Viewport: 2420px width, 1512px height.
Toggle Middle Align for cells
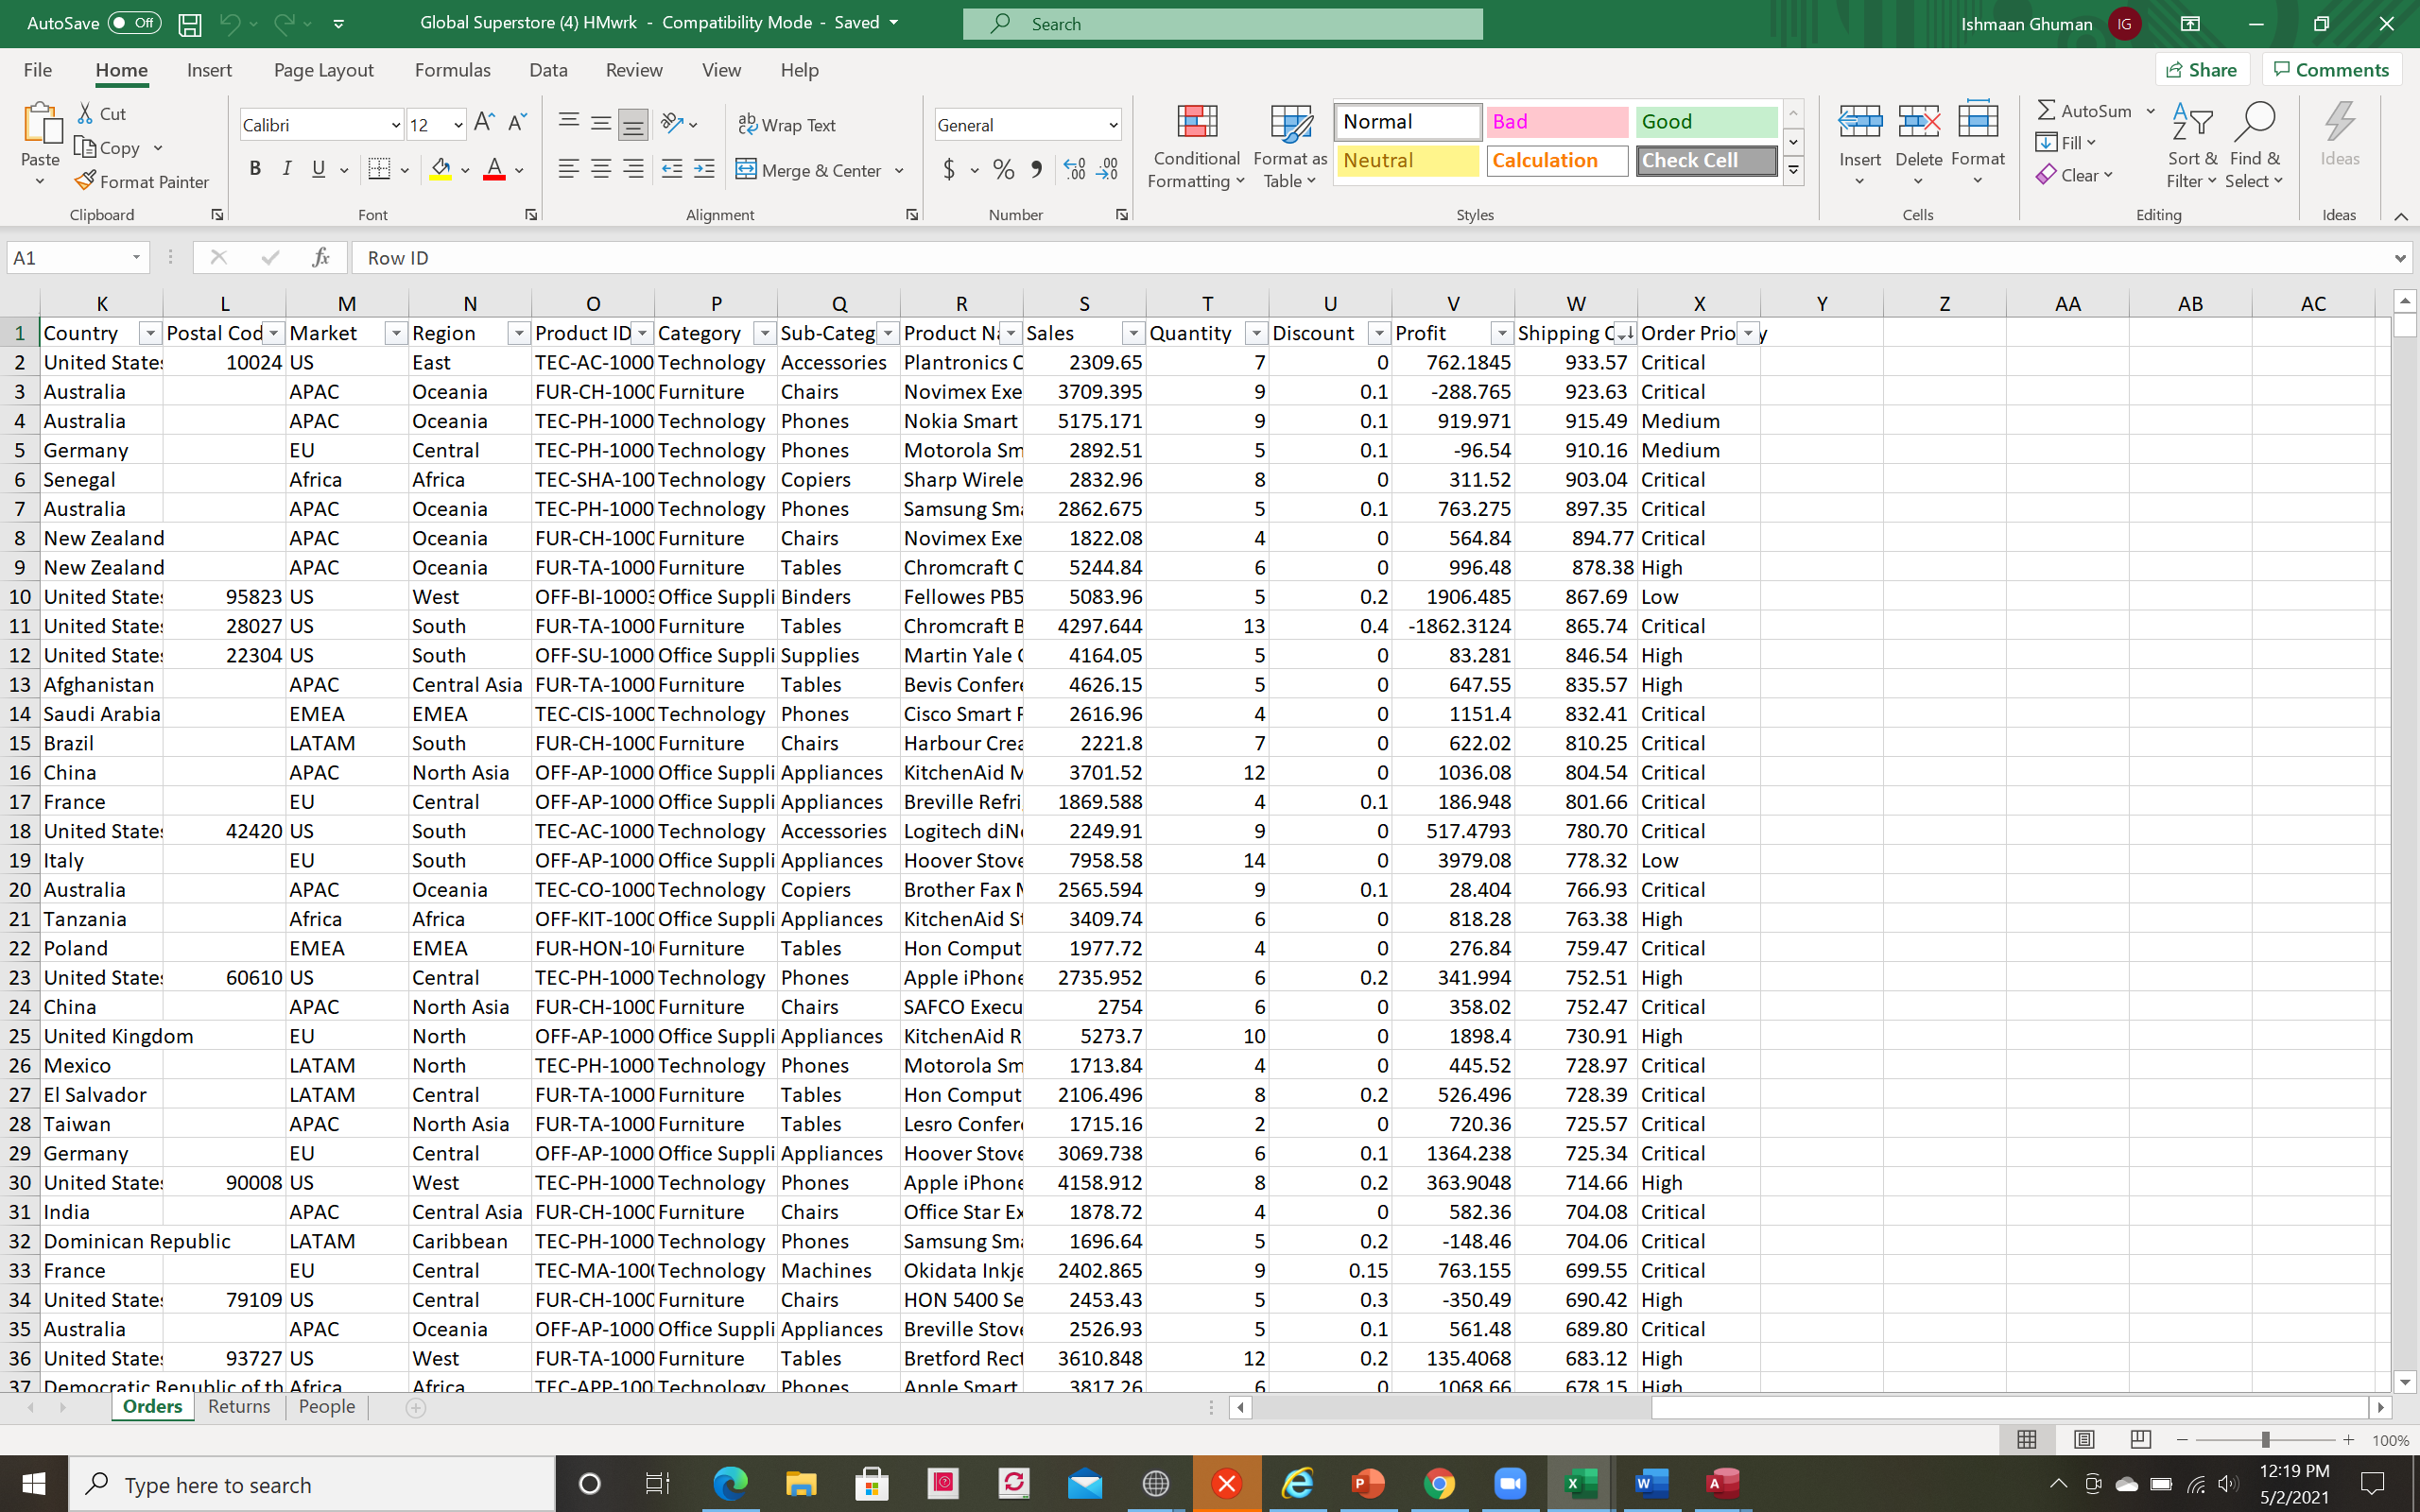[600, 123]
